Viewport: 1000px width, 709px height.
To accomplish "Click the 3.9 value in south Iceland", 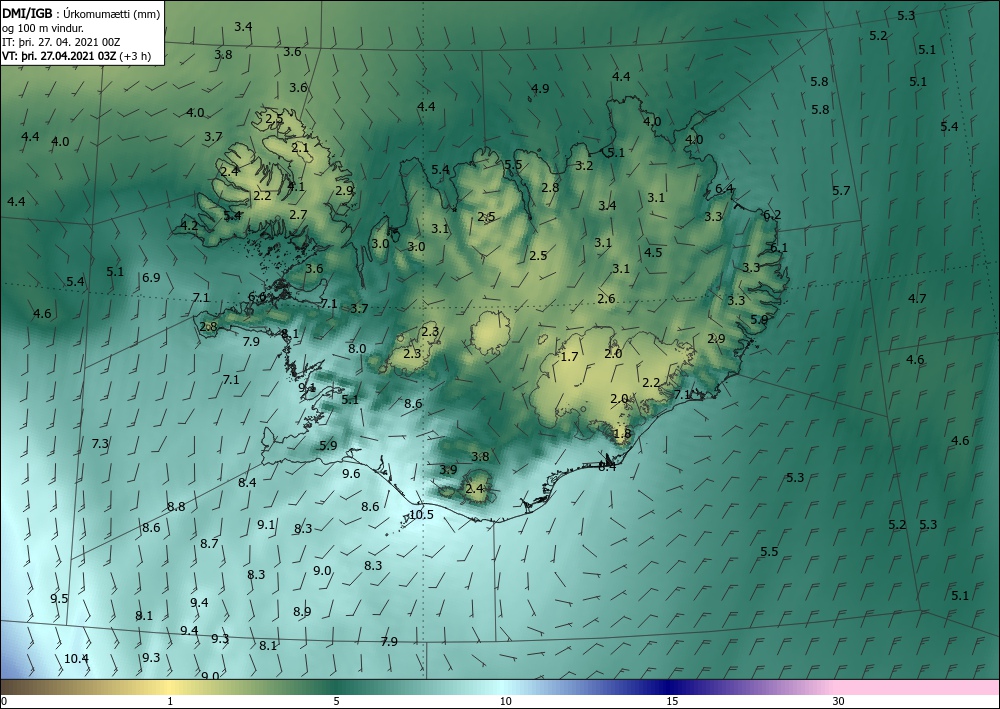I will (x=448, y=470).
